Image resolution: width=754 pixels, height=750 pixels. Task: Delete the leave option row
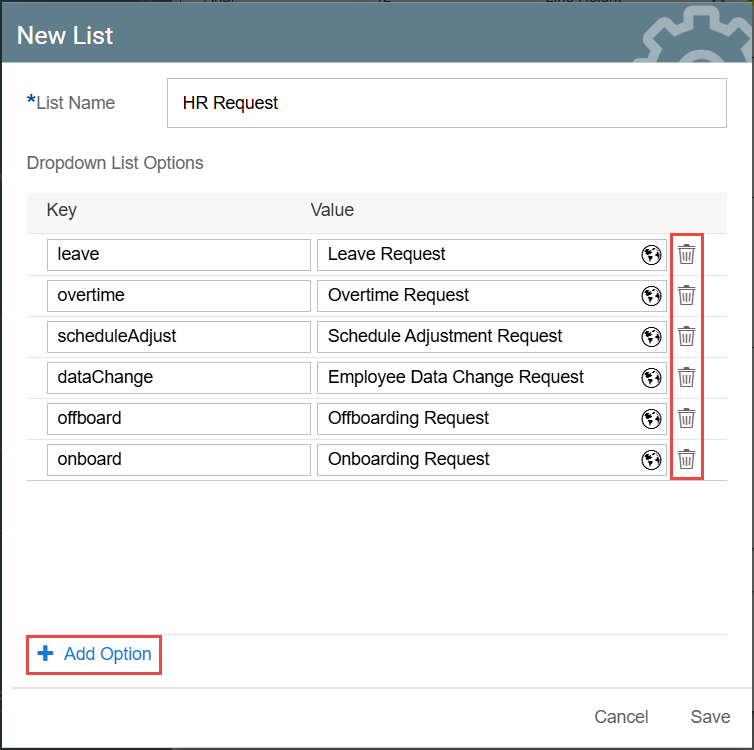[x=686, y=254]
